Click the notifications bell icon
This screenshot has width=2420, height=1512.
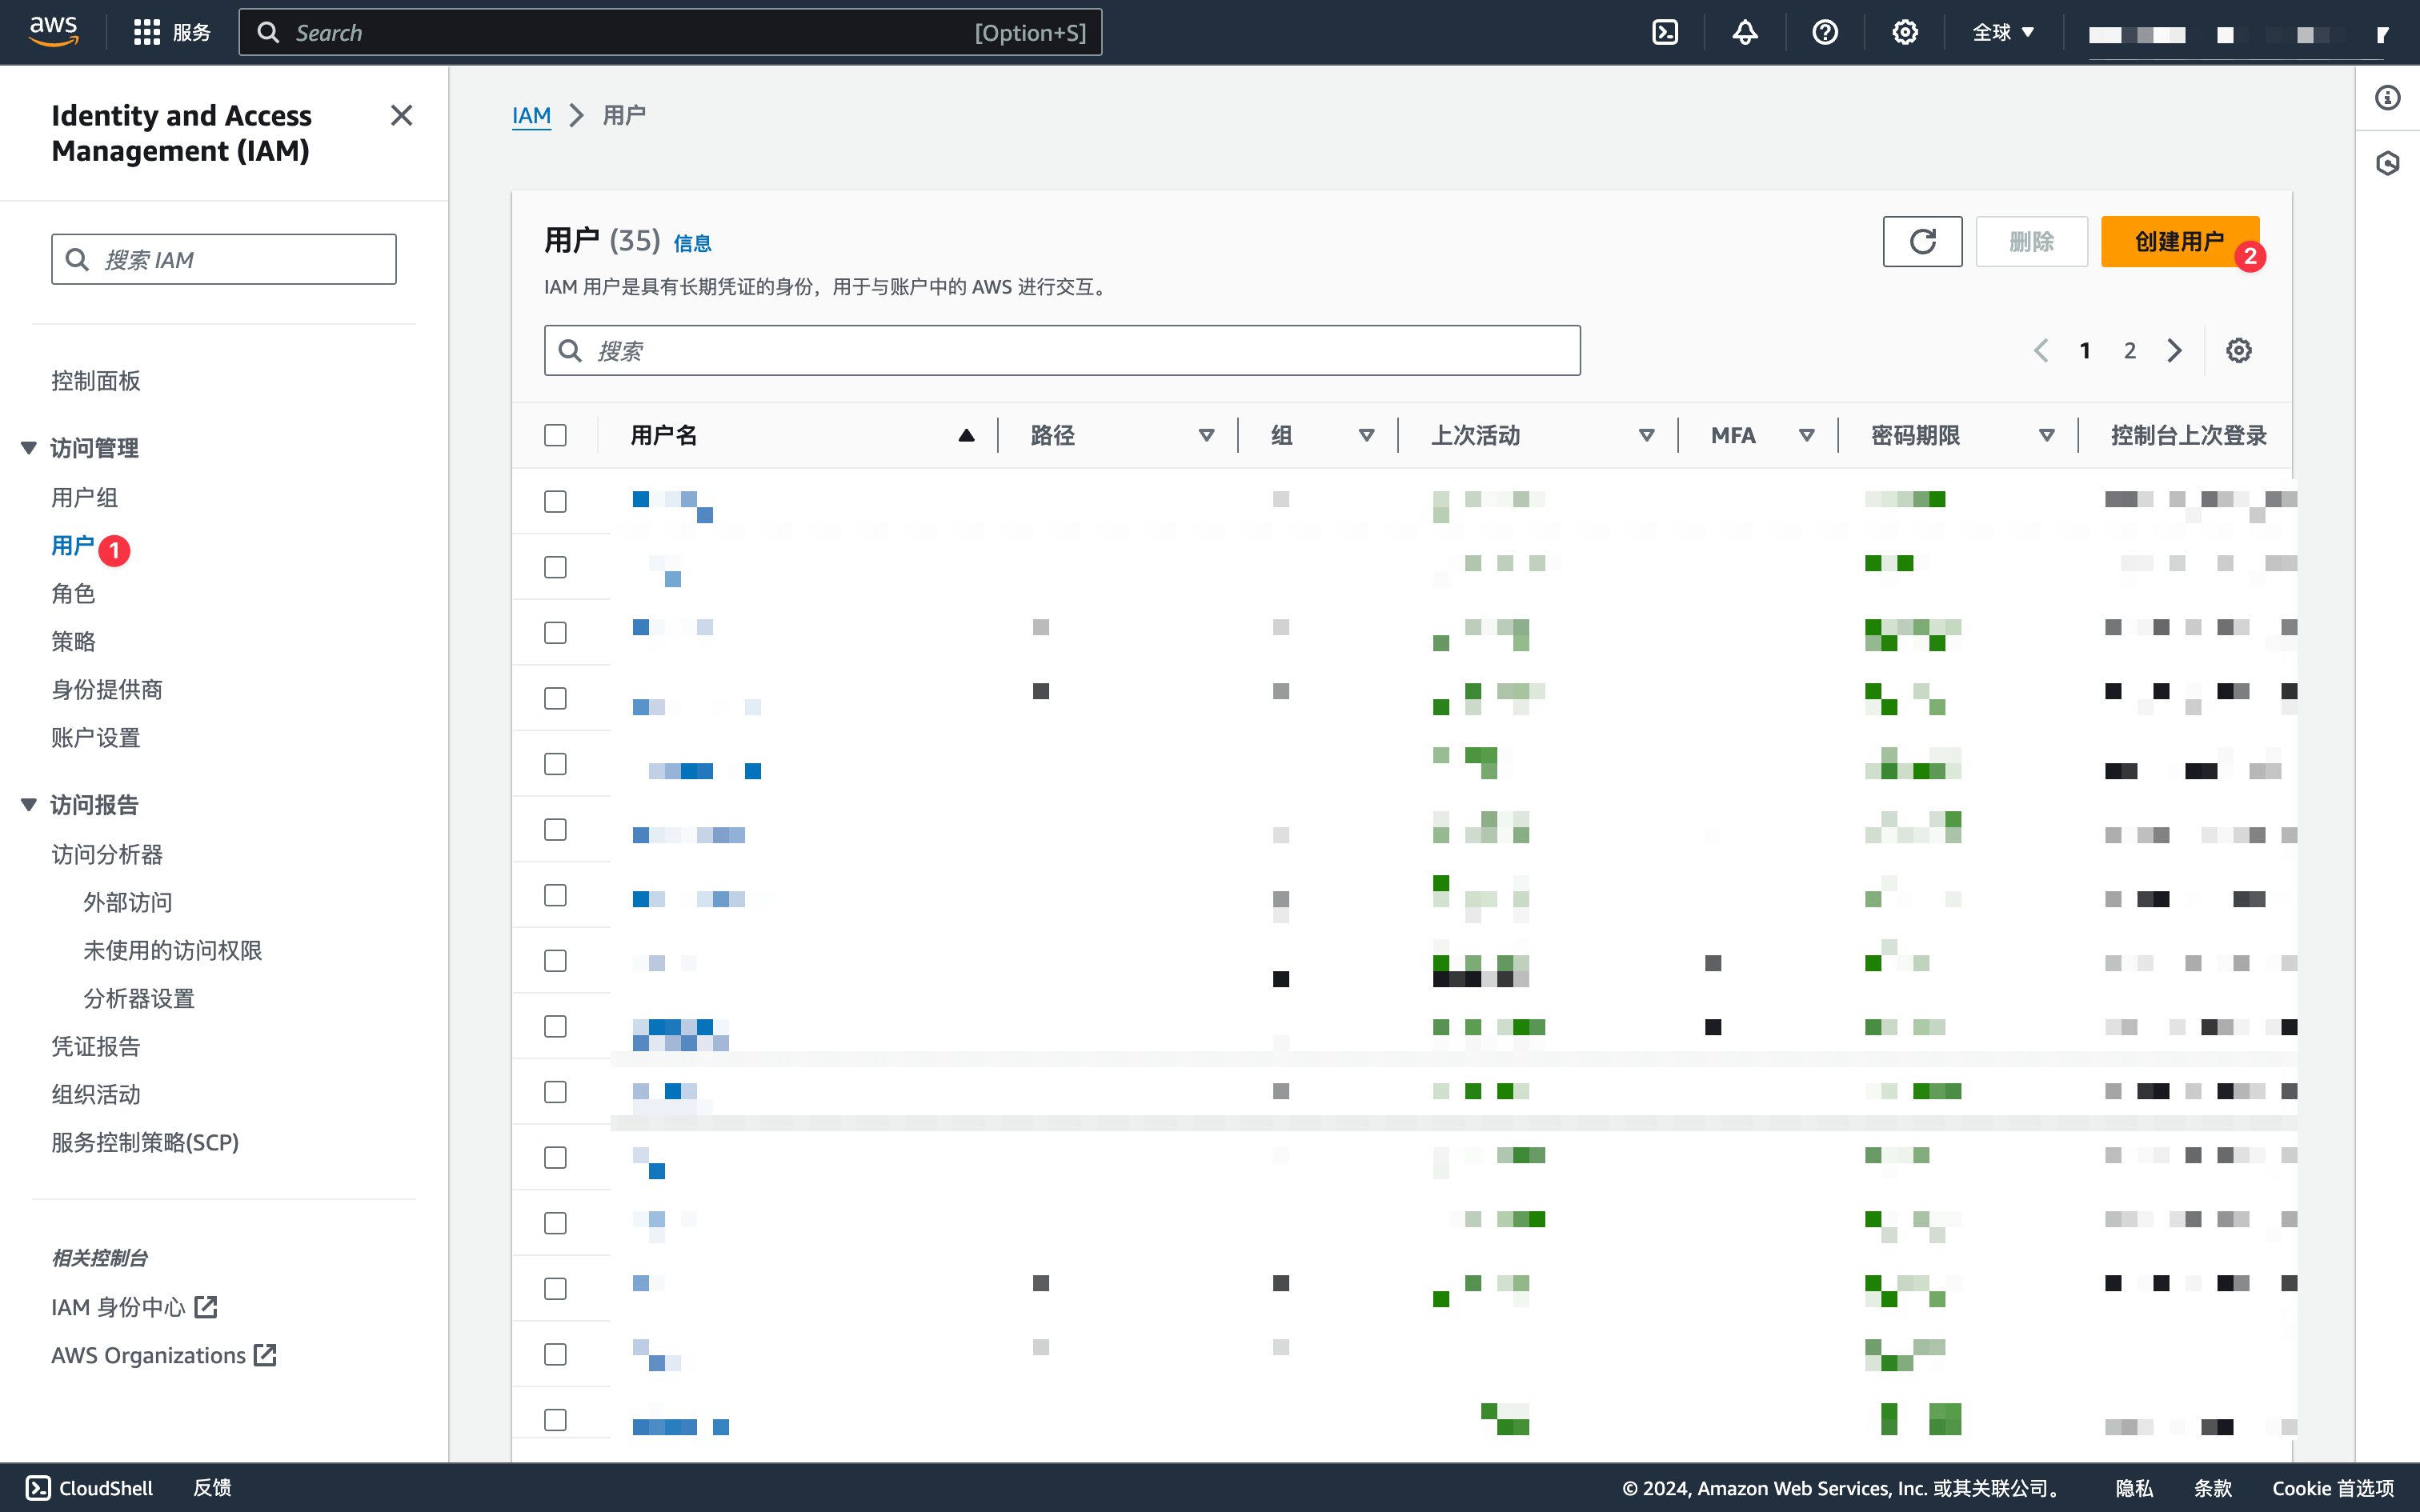1745,31
